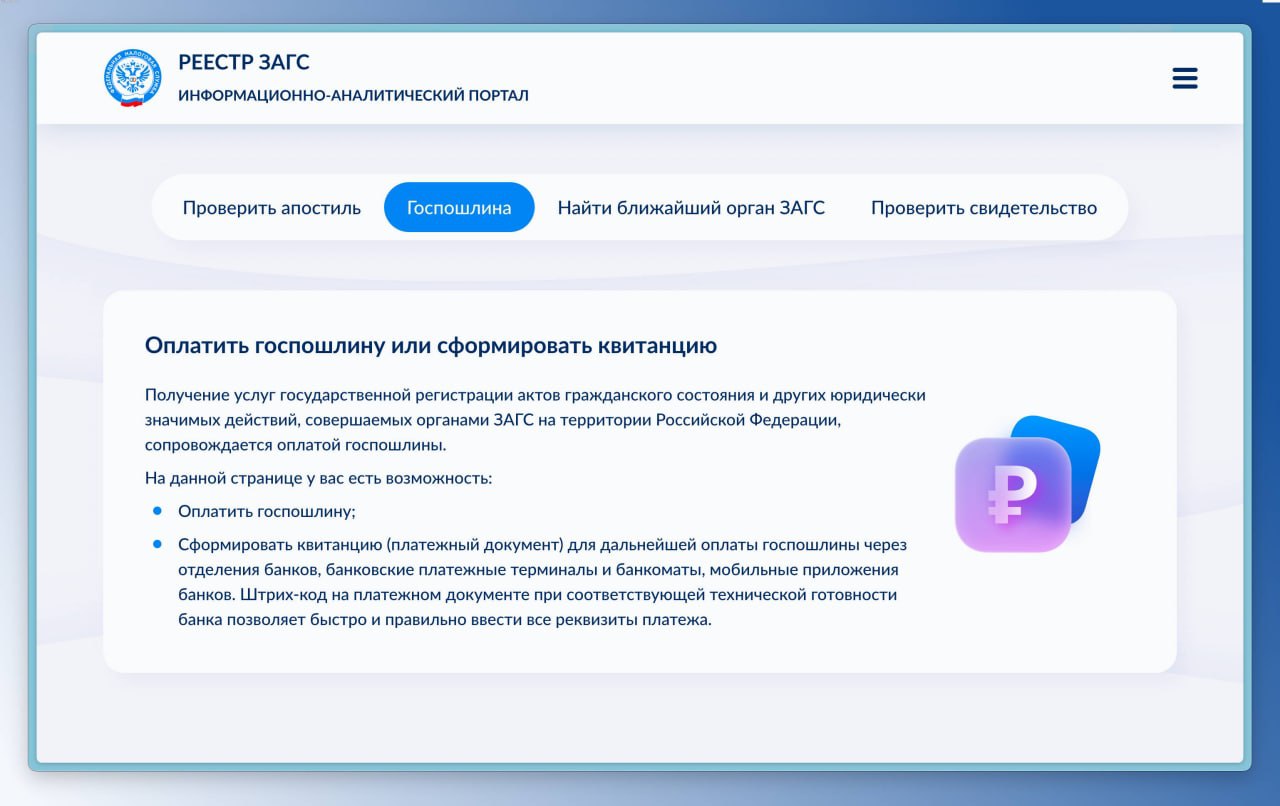Click the РЕЕСТР ЗАГС site title
Viewport: 1280px width, 806px height.
coord(244,62)
